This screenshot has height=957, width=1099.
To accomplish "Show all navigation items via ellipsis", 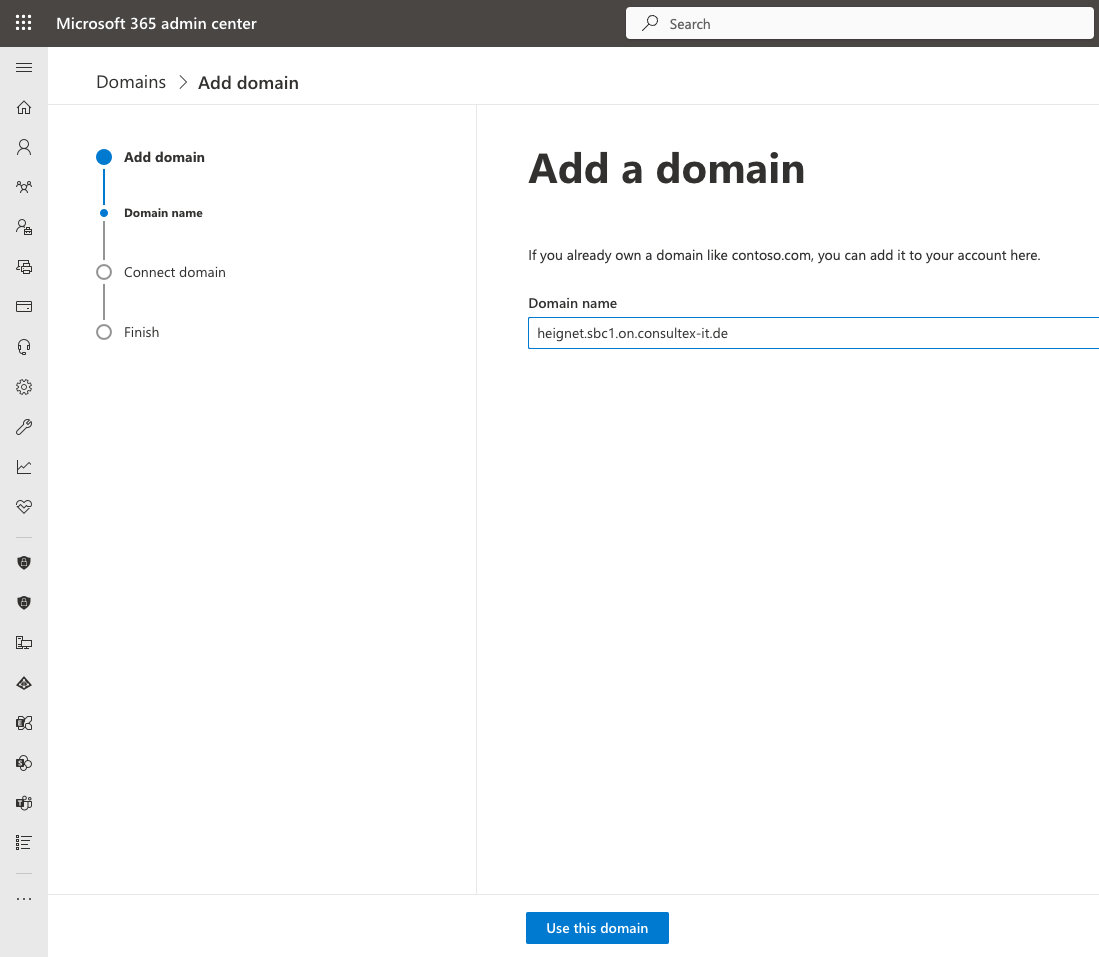I will tap(24, 899).
